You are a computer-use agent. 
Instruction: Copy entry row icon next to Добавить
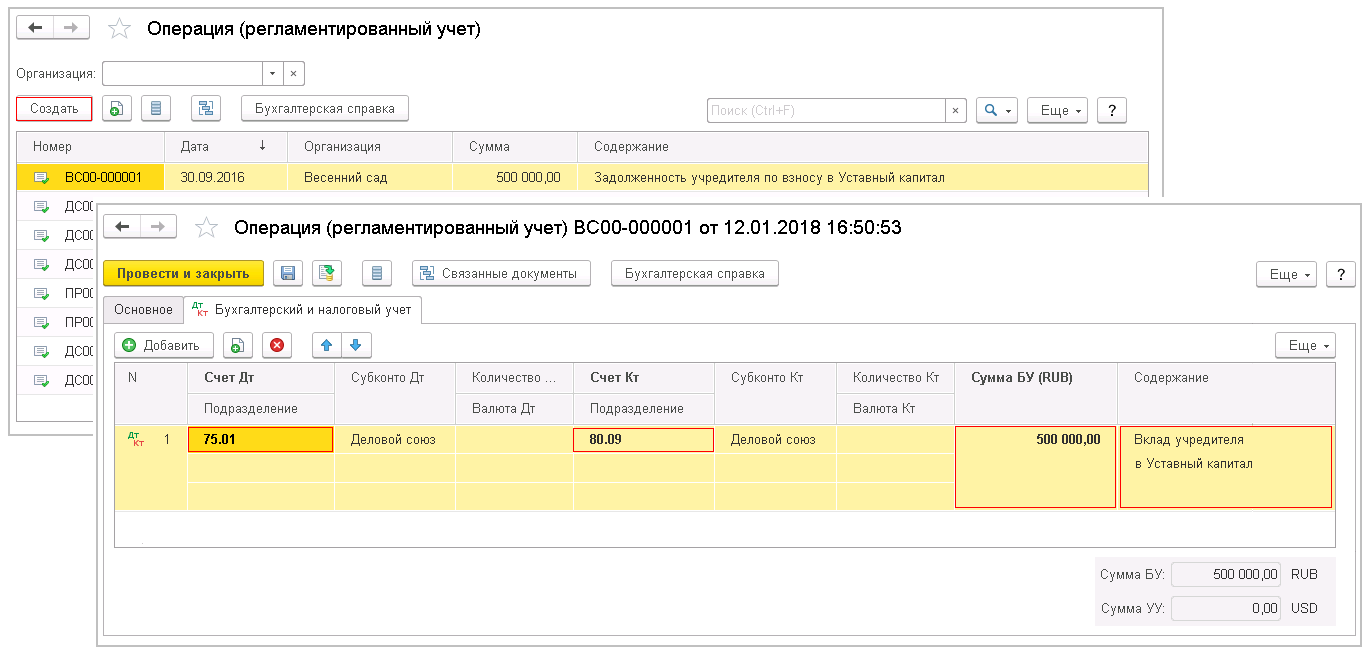(x=237, y=345)
